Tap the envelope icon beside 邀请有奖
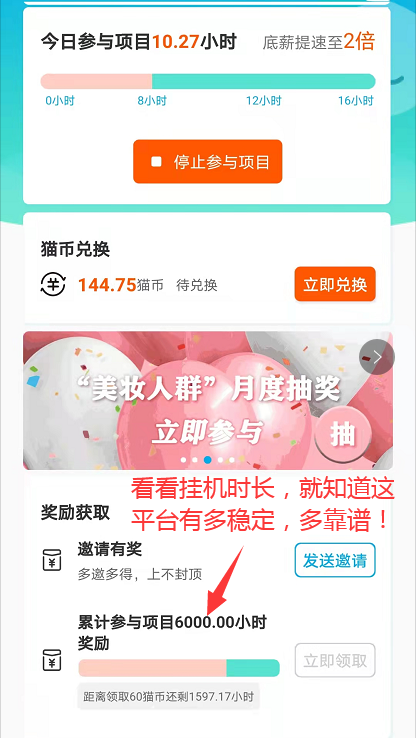 click(52, 560)
